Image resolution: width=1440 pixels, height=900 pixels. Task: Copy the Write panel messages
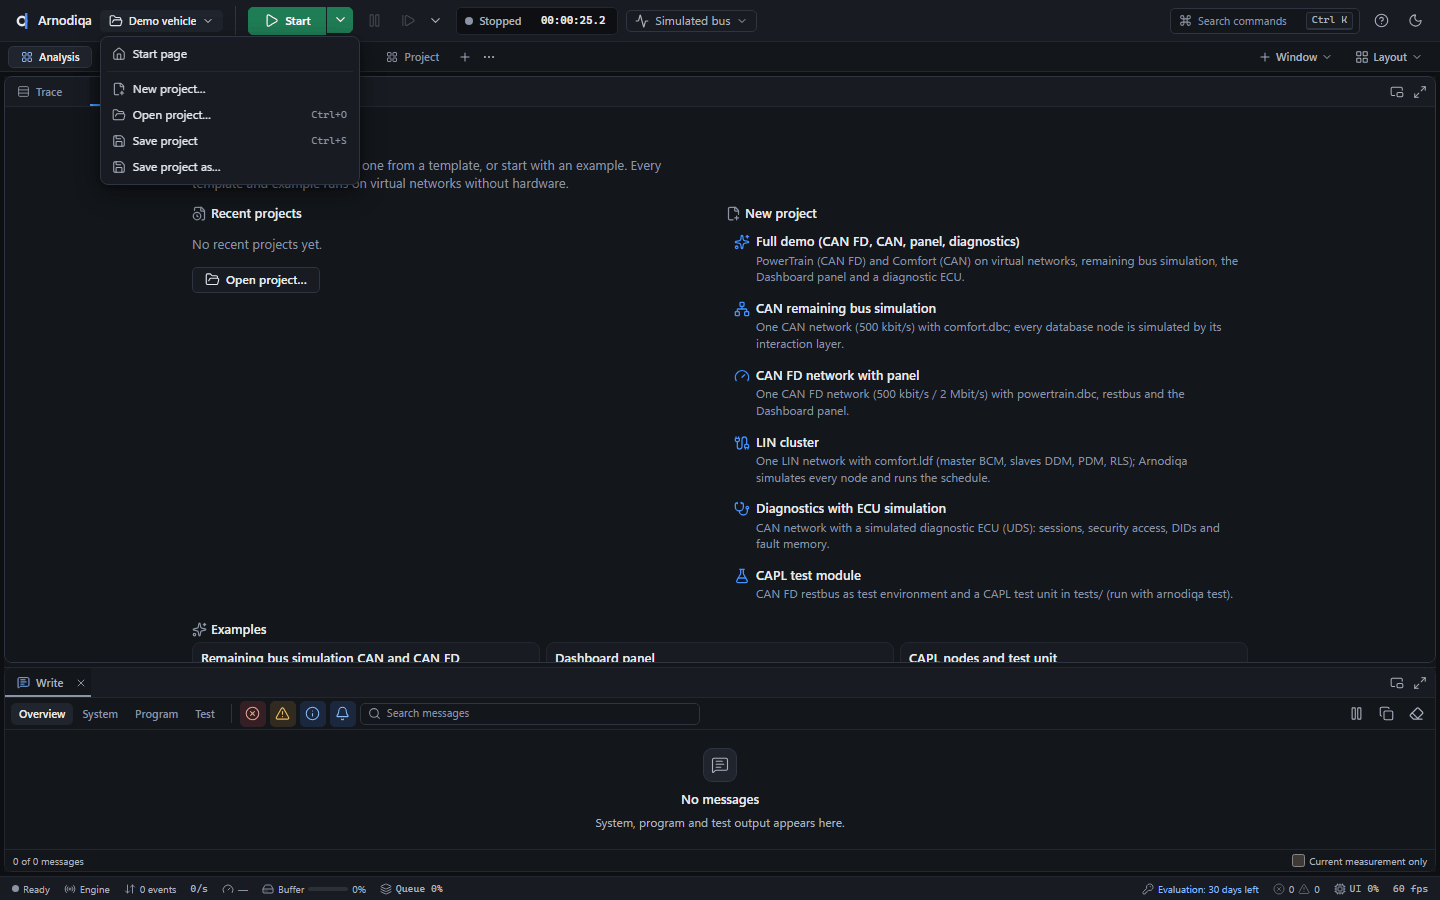point(1386,714)
